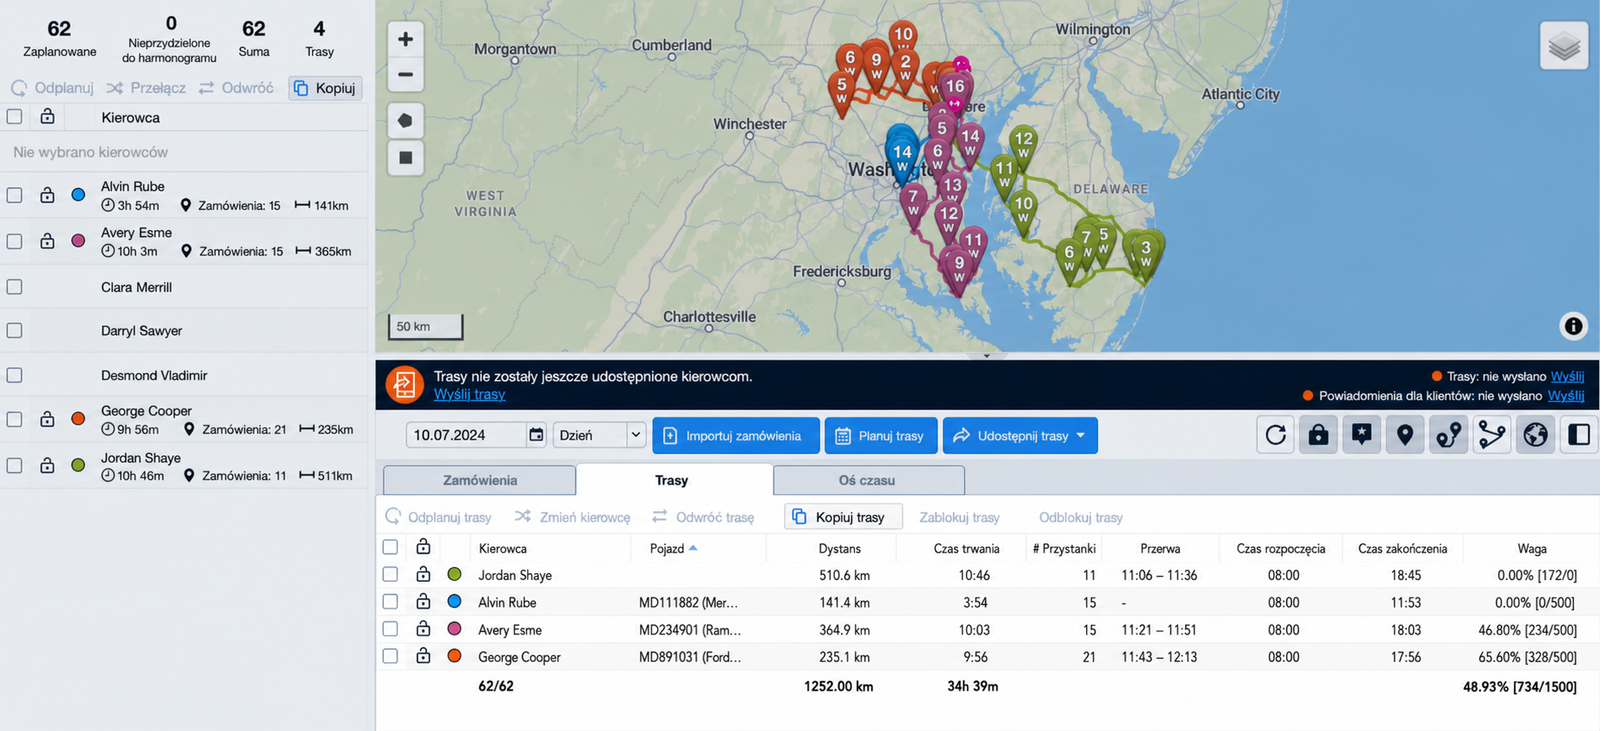Click the Waga column header
This screenshot has width=1600, height=731.
(1531, 548)
